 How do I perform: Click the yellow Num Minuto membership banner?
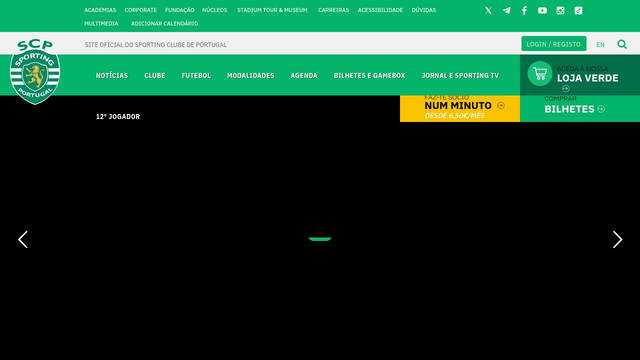pos(460,109)
